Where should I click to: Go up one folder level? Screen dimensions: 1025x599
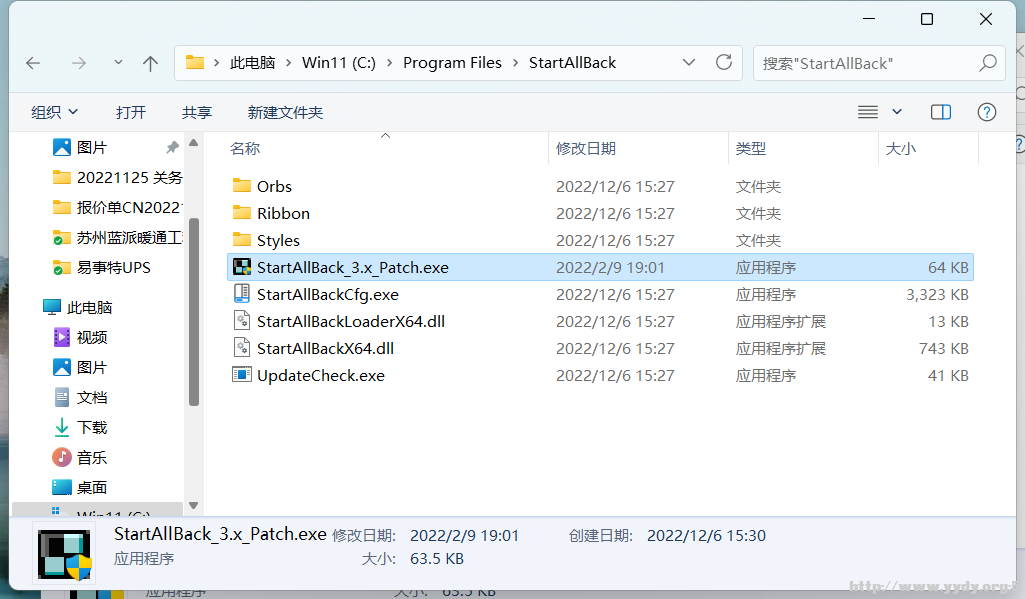pos(150,63)
